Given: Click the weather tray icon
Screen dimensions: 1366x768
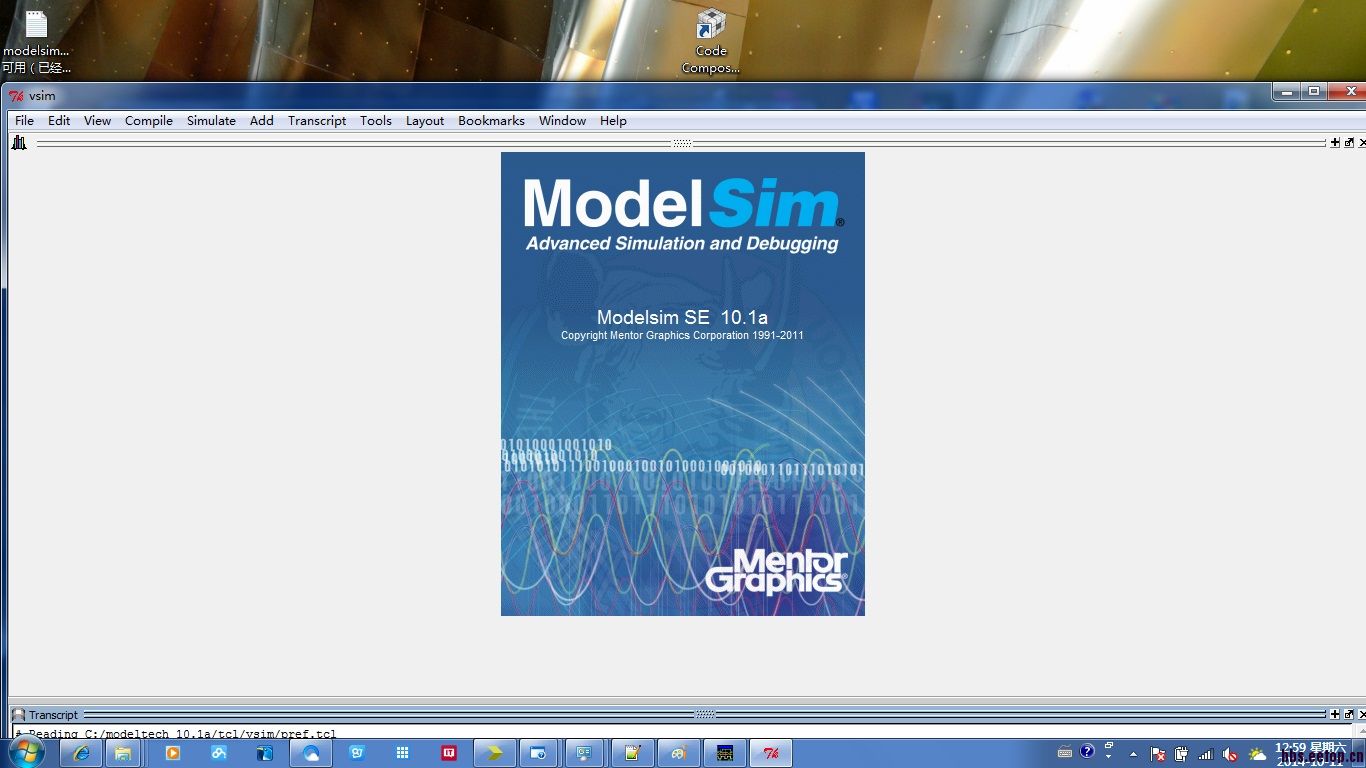Looking at the screenshot, I should [1257, 754].
